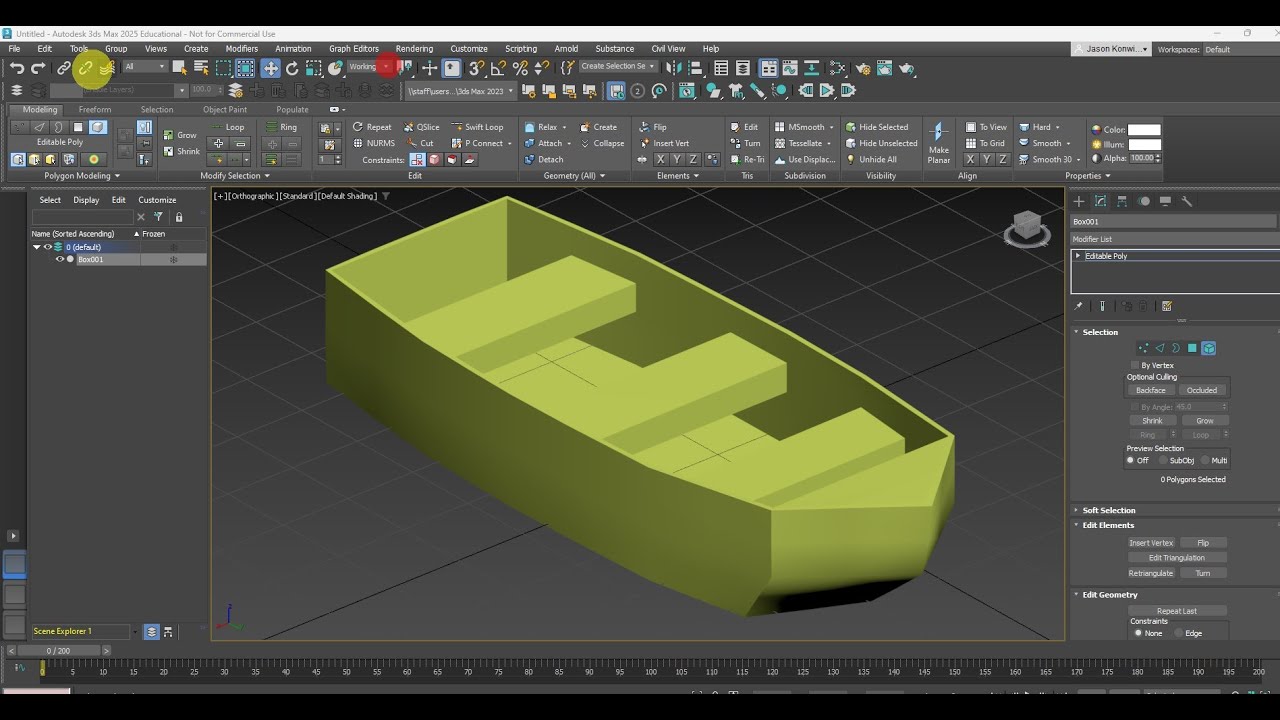Click the QSlice tool

click(x=421, y=127)
